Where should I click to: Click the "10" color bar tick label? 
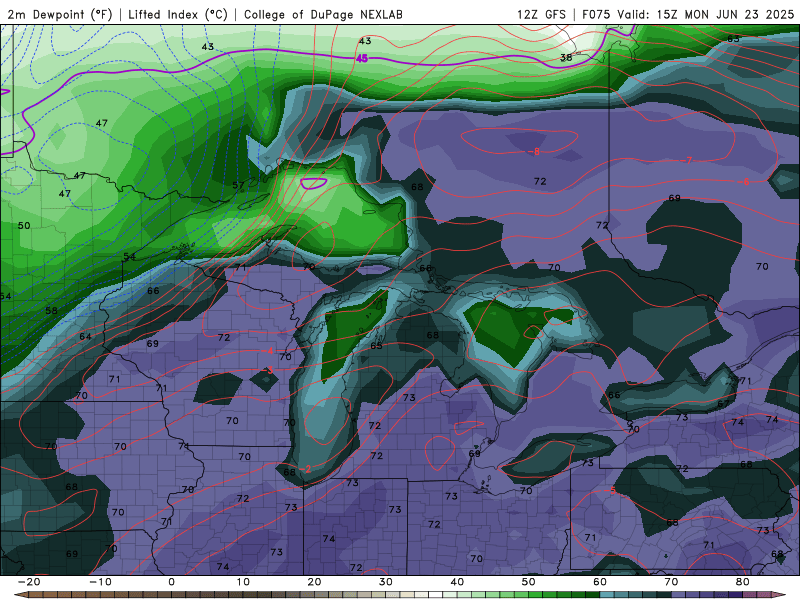coord(243,582)
